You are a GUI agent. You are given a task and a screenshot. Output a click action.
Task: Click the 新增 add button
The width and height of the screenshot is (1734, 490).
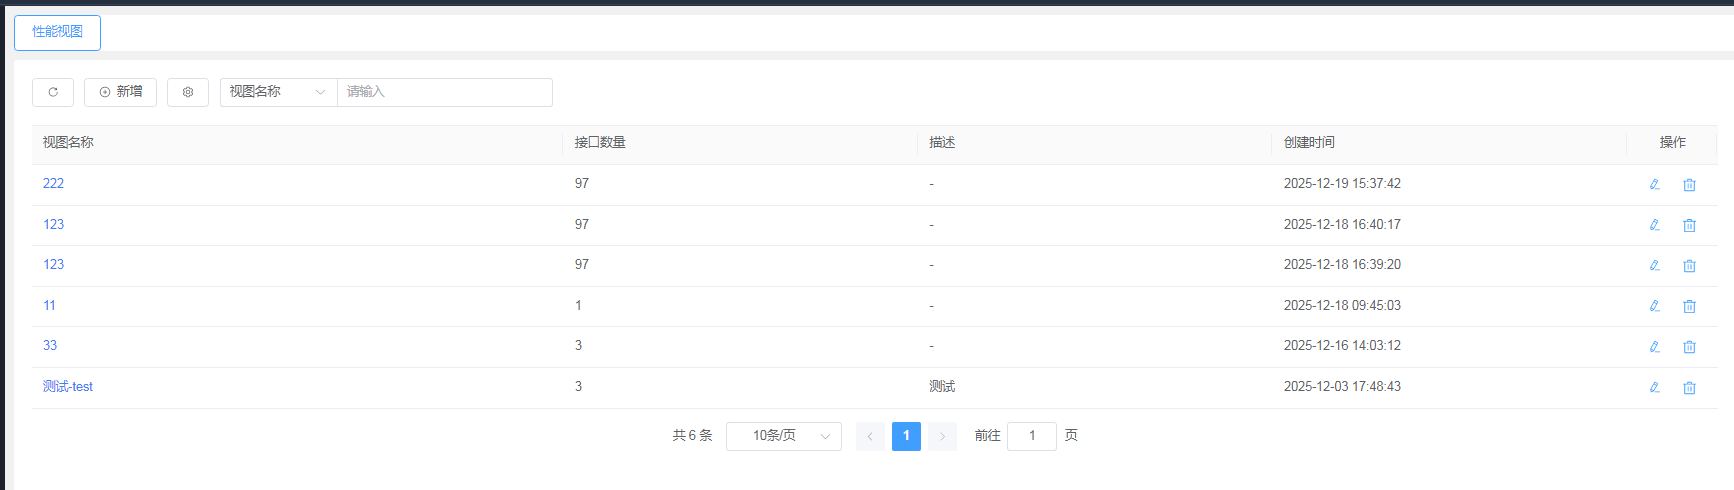[x=120, y=92]
